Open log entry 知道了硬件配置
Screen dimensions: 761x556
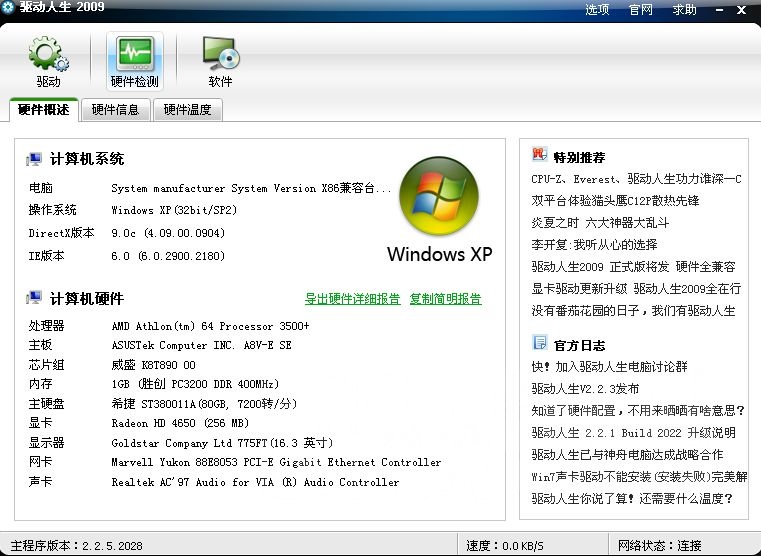pyautogui.click(x=638, y=410)
